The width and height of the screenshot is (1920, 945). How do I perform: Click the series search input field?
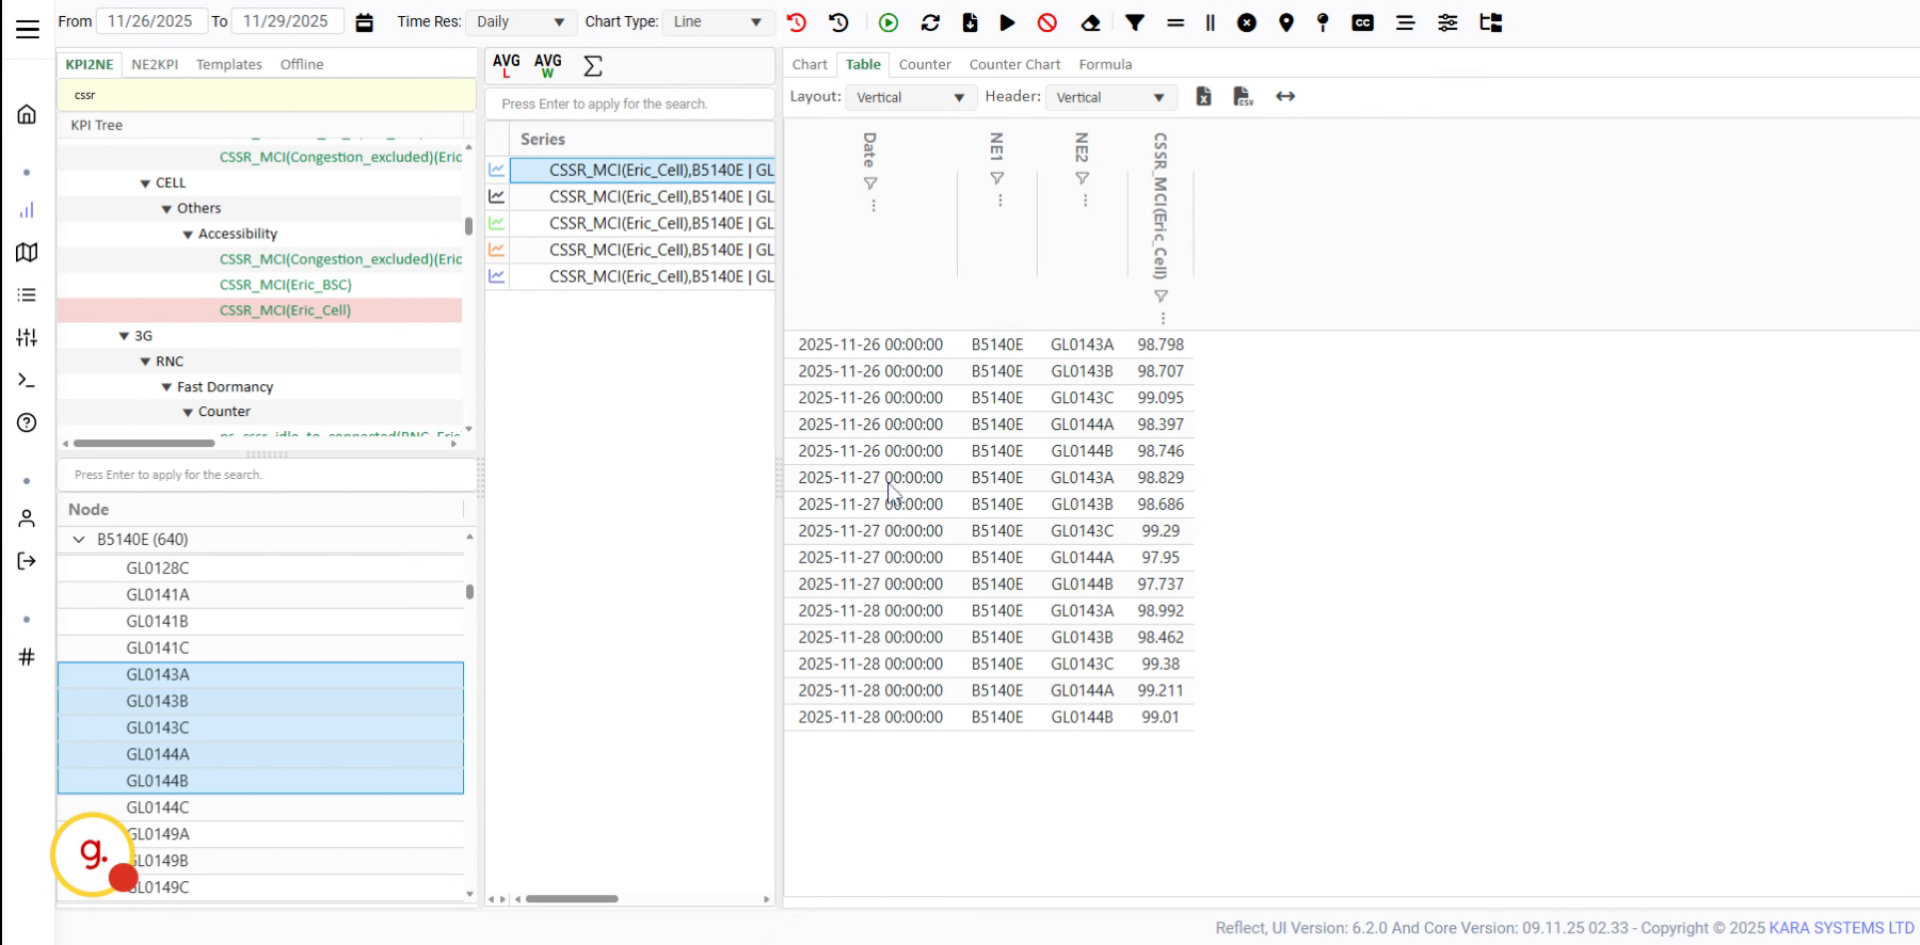[630, 104]
